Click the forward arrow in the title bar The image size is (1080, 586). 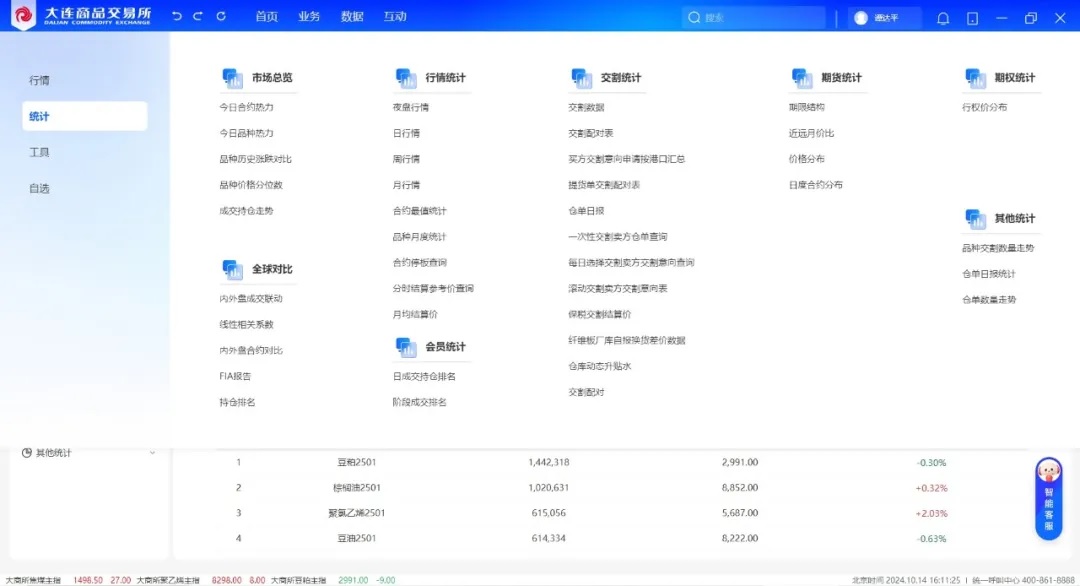(x=198, y=17)
